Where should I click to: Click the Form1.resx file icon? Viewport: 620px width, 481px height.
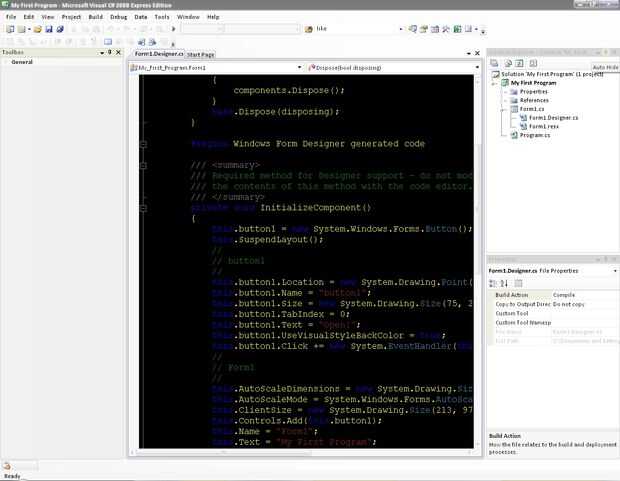(x=522, y=126)
